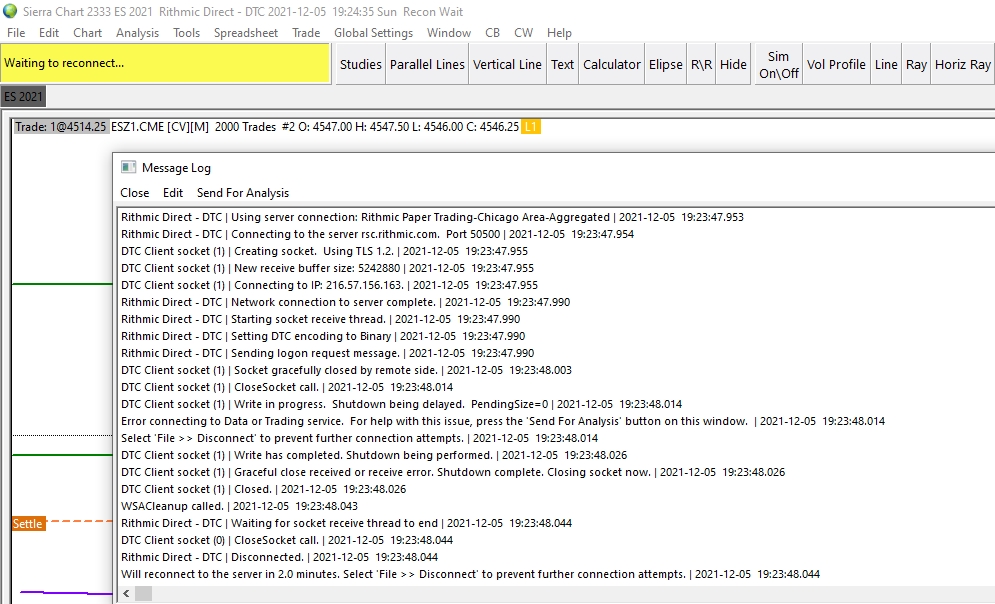Select log line 'Waiting for socket receive thread to end'
The width and height of the screenshot is (995, 604).
pyautogui.click(x=346, y=523)
